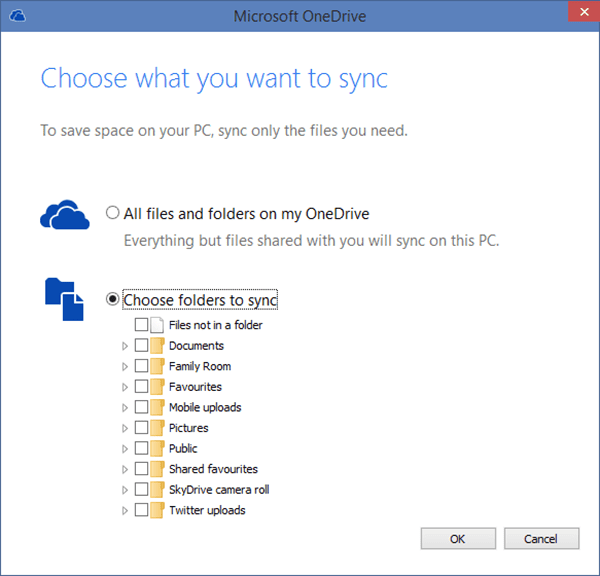Expand the Mobile uploads folder
This screenshot has height=576, width=600.
pos(125,408)
